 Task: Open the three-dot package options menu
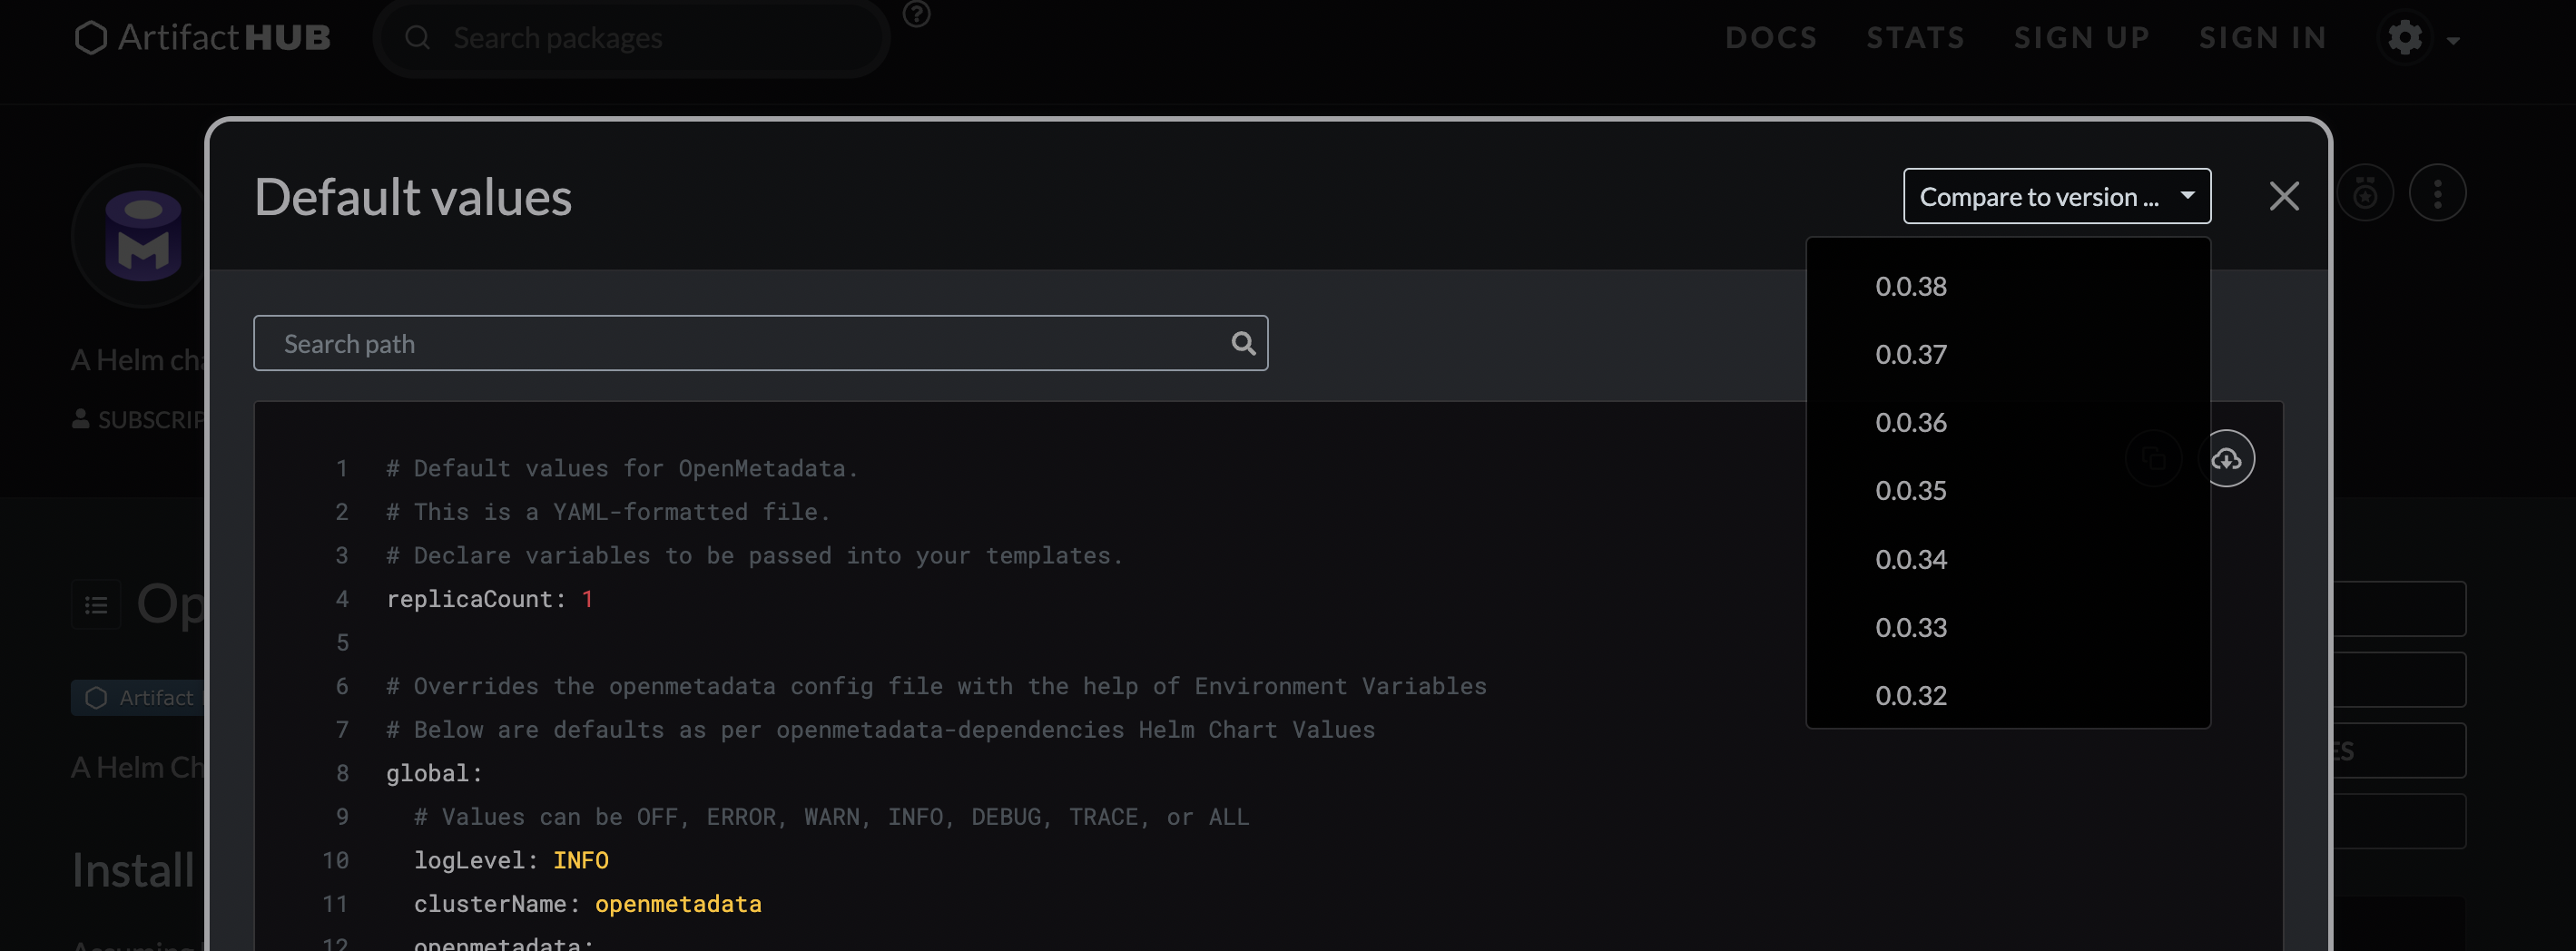point(2437,193)
